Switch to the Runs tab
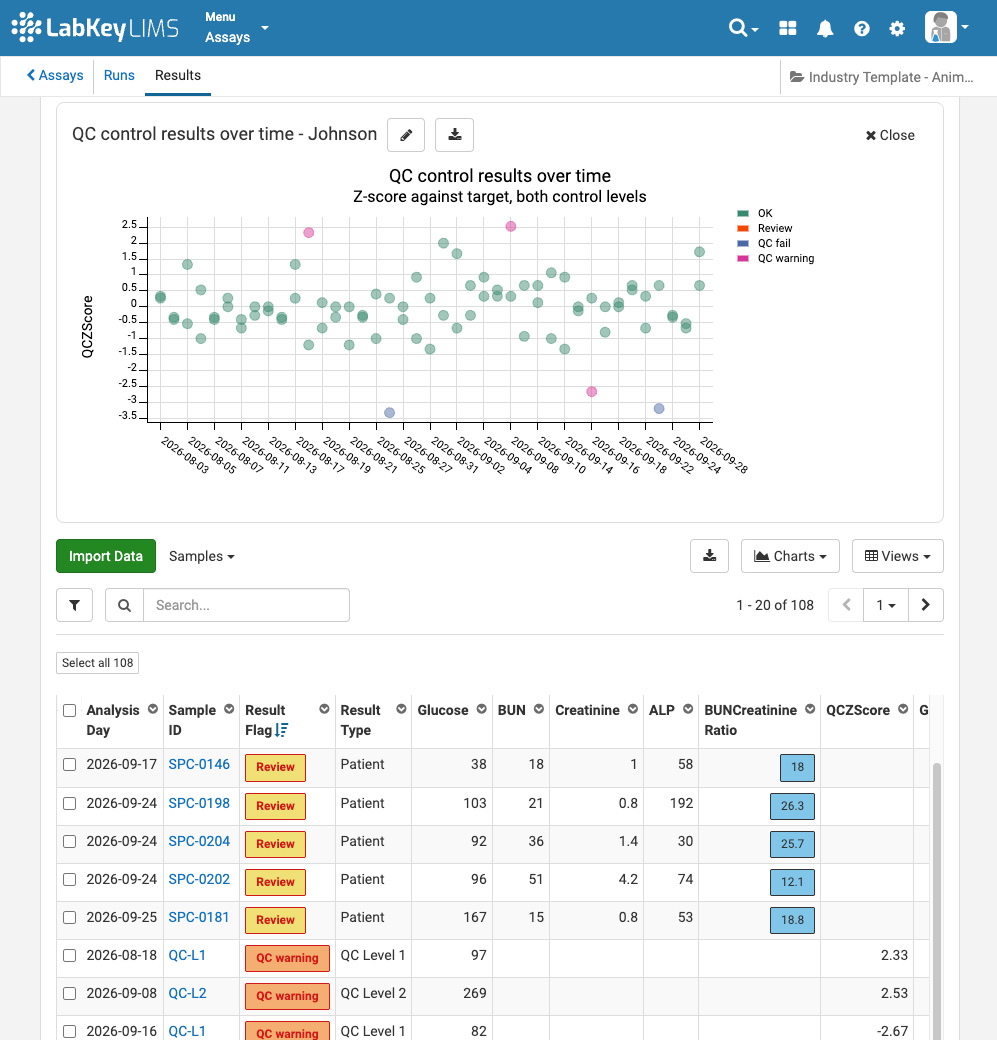The height and width of the screenshot is (1040, 997). (x=119, y=76)
